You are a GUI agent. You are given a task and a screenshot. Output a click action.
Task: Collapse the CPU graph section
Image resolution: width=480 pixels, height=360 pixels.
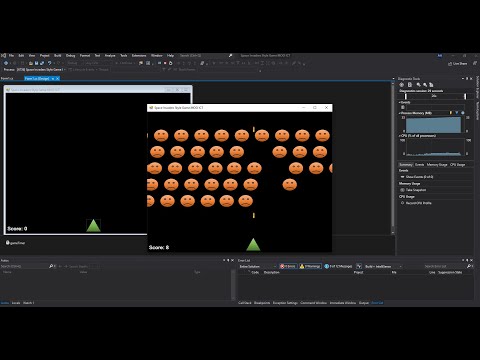click(400, 136)
